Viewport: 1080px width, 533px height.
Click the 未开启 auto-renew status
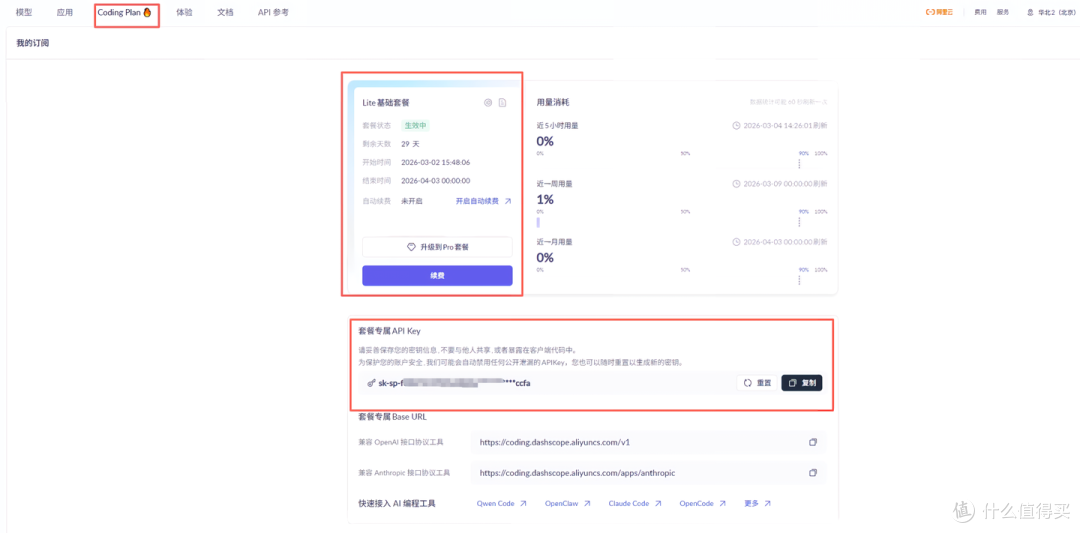[411, 201]
